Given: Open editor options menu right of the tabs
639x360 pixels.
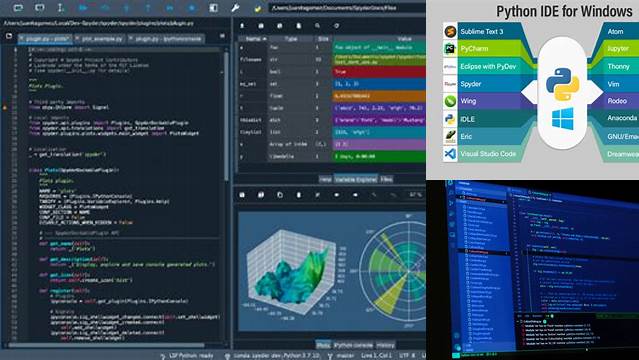Looking at the screenshot, I should point(222,36).
